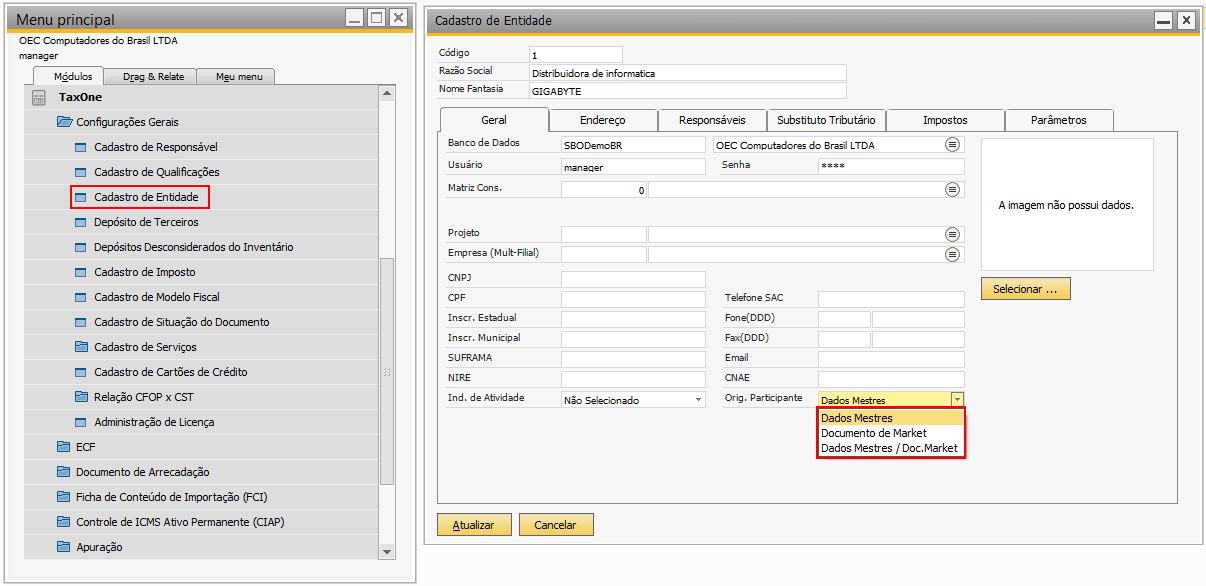The image size is (1206, 586).
Task: Click the CIAP folder icon
Action: [64, 522]
